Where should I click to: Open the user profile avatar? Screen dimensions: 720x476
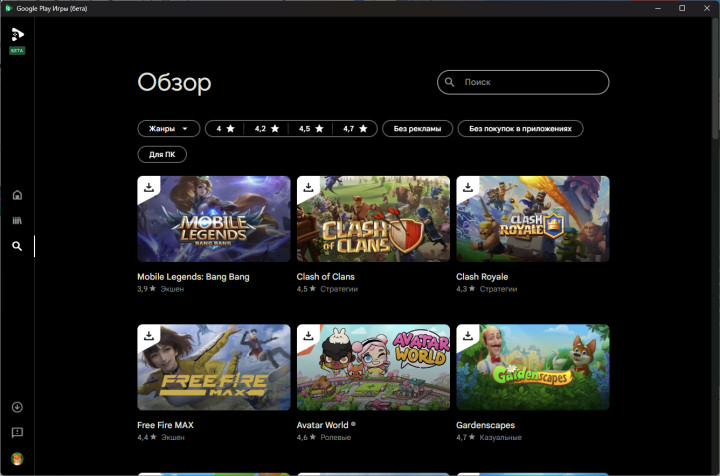[17, 459]
